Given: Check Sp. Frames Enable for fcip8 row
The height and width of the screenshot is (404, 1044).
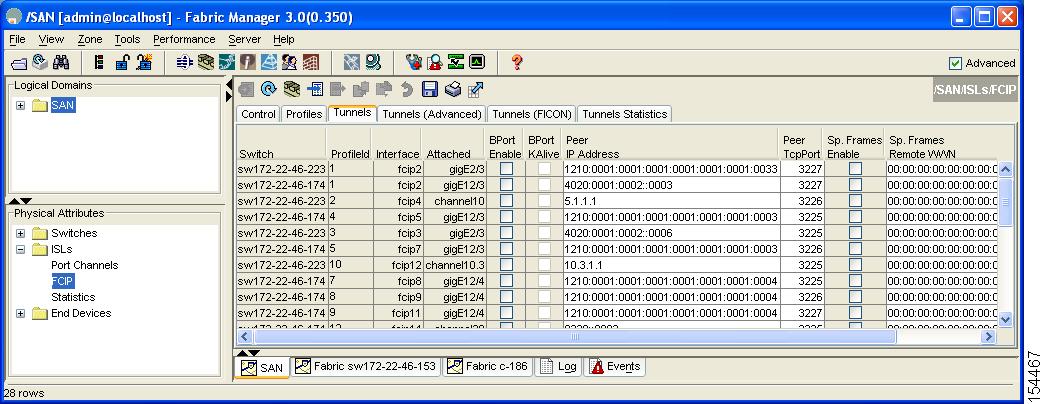Looking at the screenshot, I should coord(855,281).
